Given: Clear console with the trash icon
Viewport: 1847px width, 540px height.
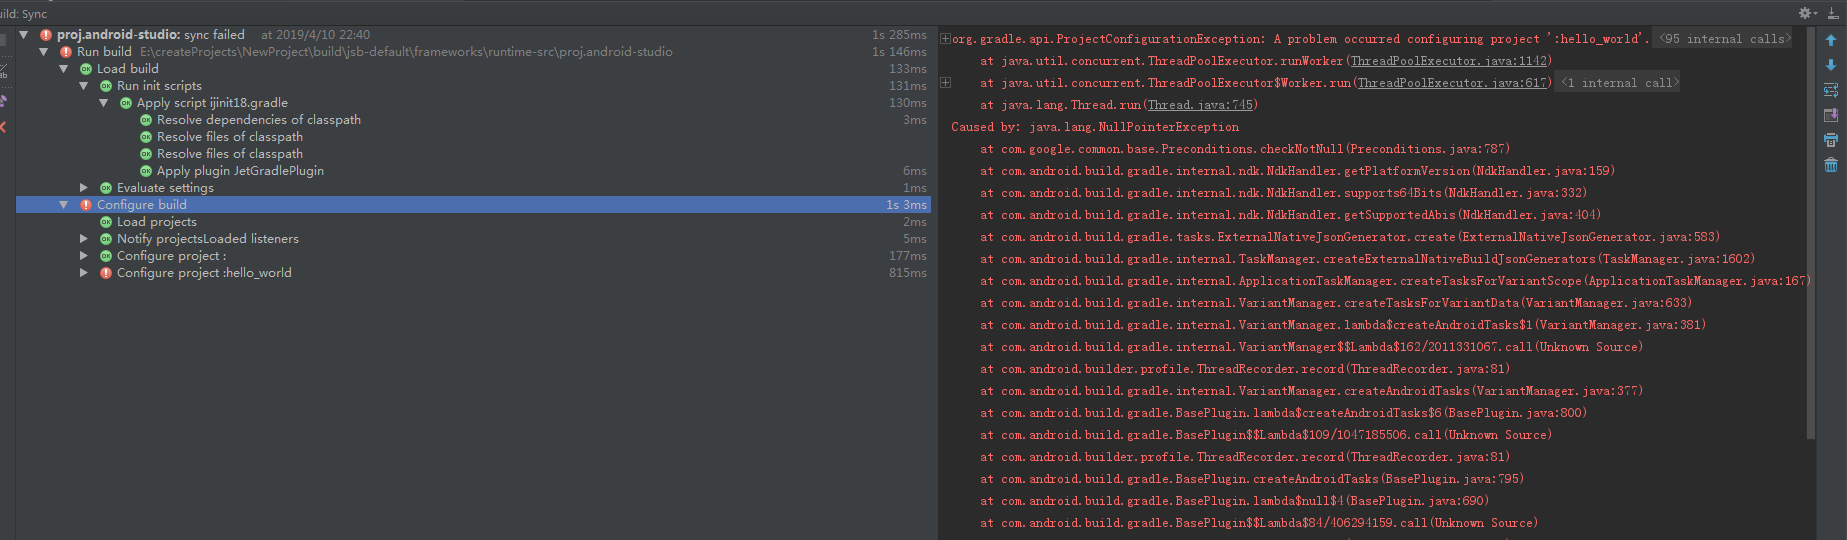Looking at the screenshot, I should pyautogui.click(x=1831, y=165).
